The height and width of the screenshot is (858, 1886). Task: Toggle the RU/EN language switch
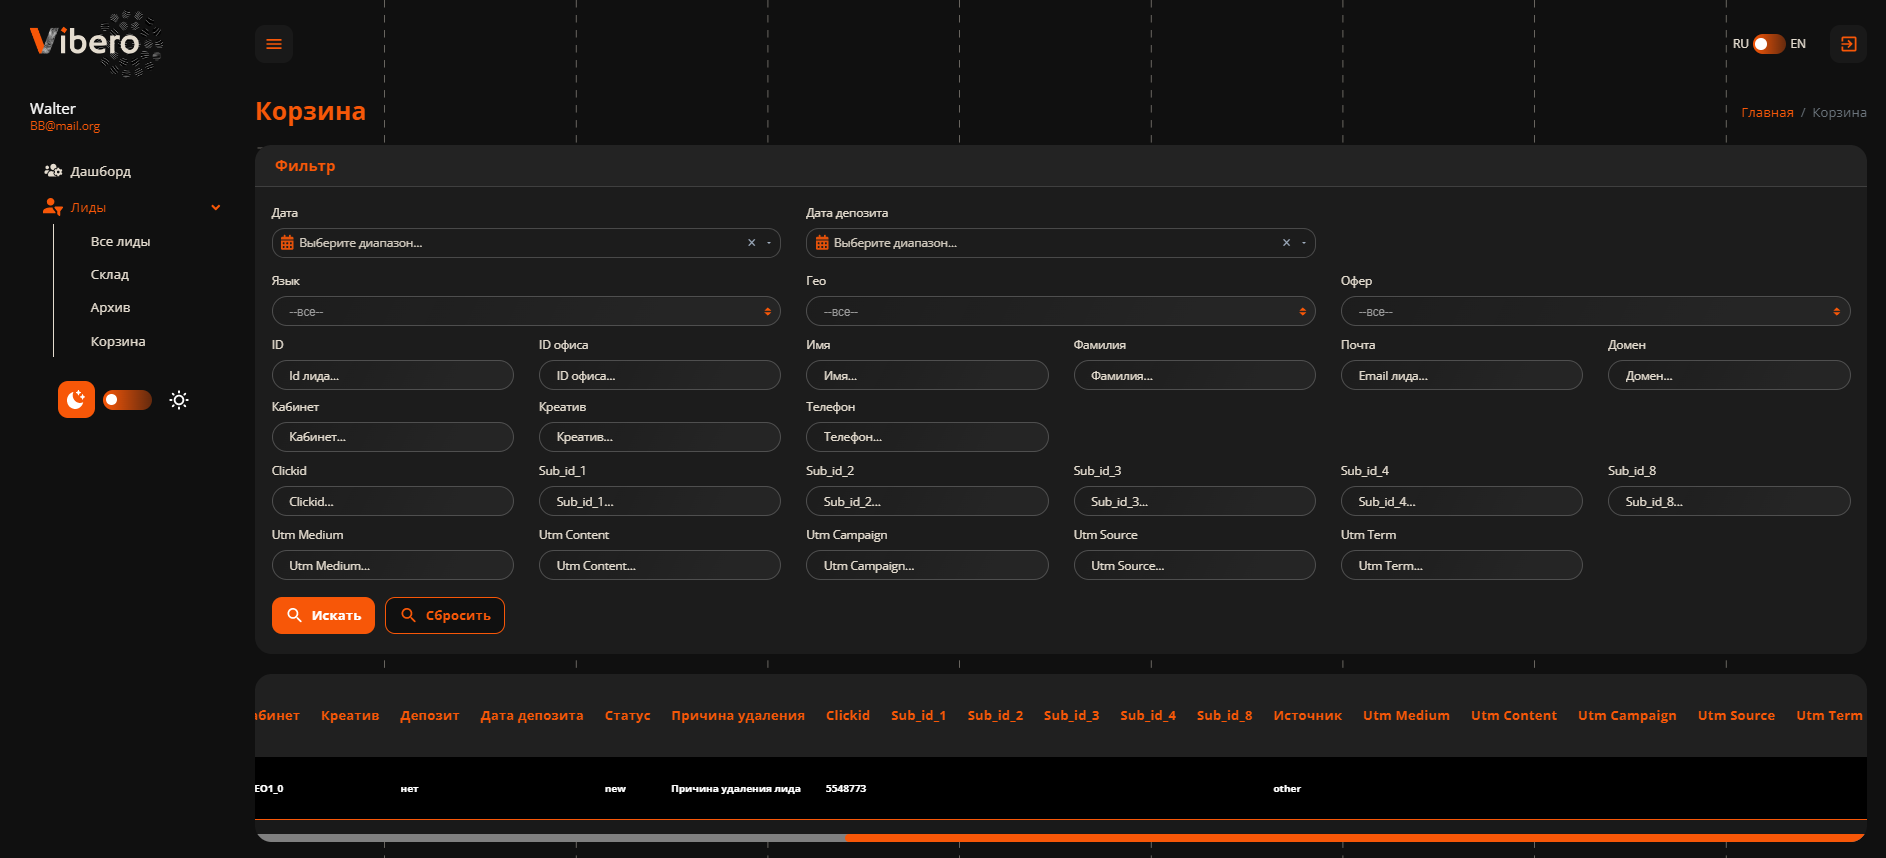pos(1769,44)
